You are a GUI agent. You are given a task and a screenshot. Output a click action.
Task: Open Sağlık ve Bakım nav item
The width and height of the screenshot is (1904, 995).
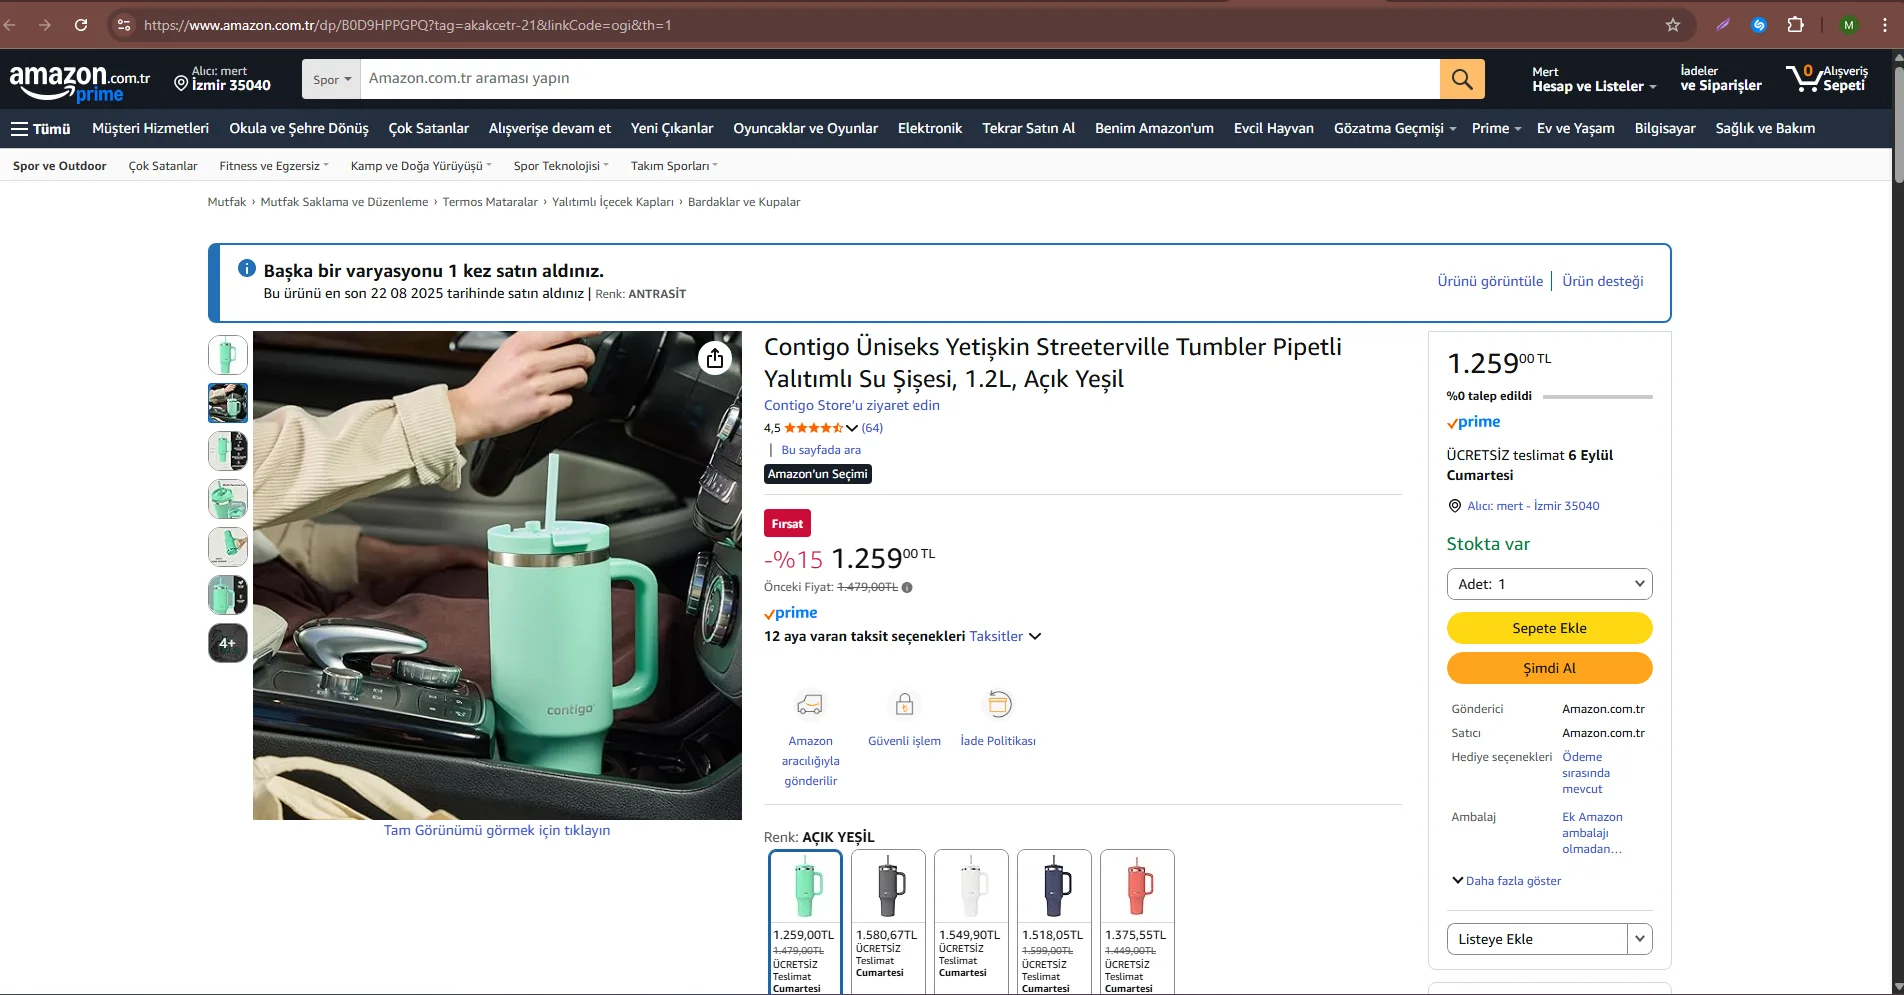click(x=1765, y=129)
